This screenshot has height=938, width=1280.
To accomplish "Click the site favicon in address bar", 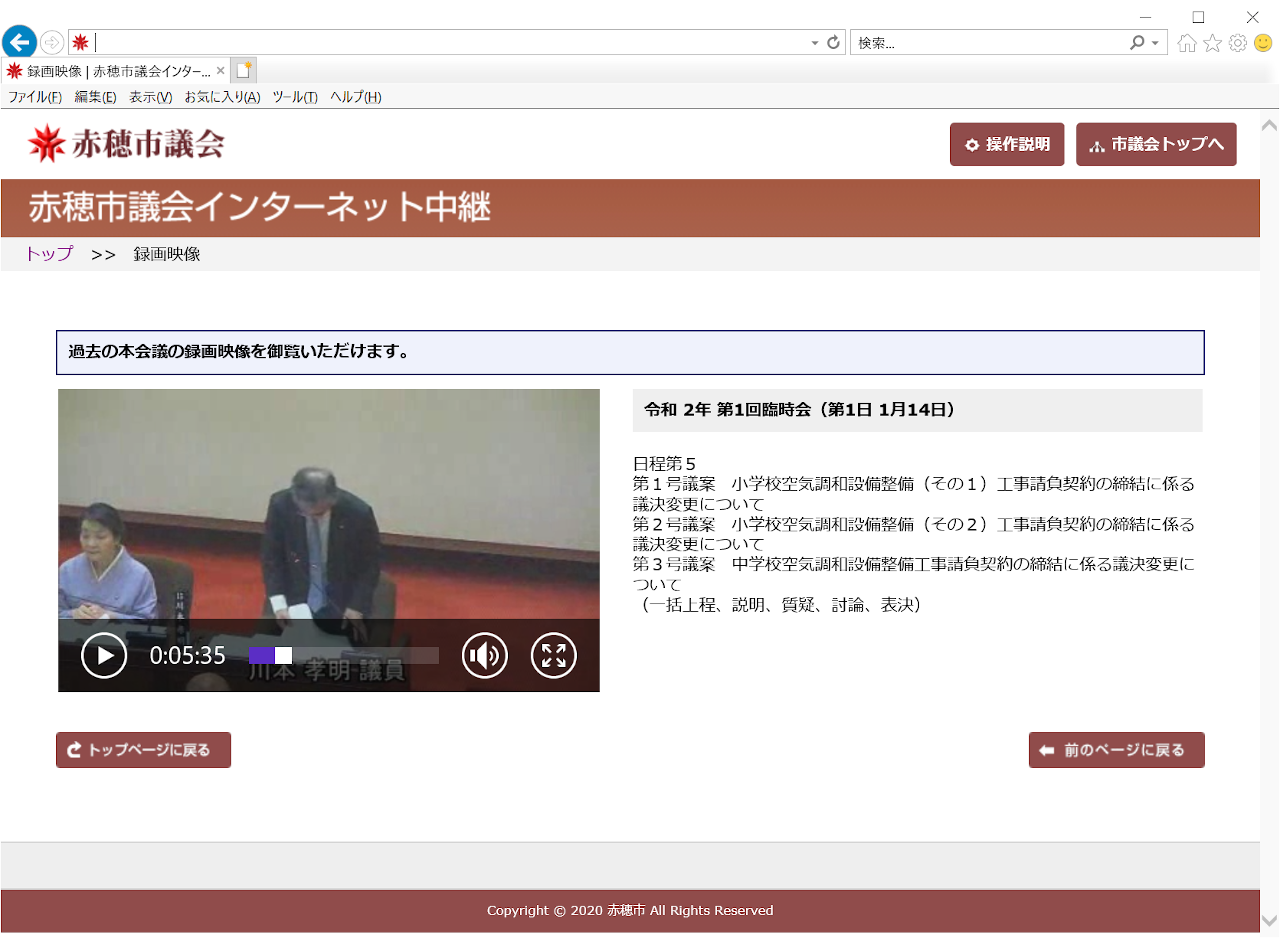I will click(x=80, y=42).
